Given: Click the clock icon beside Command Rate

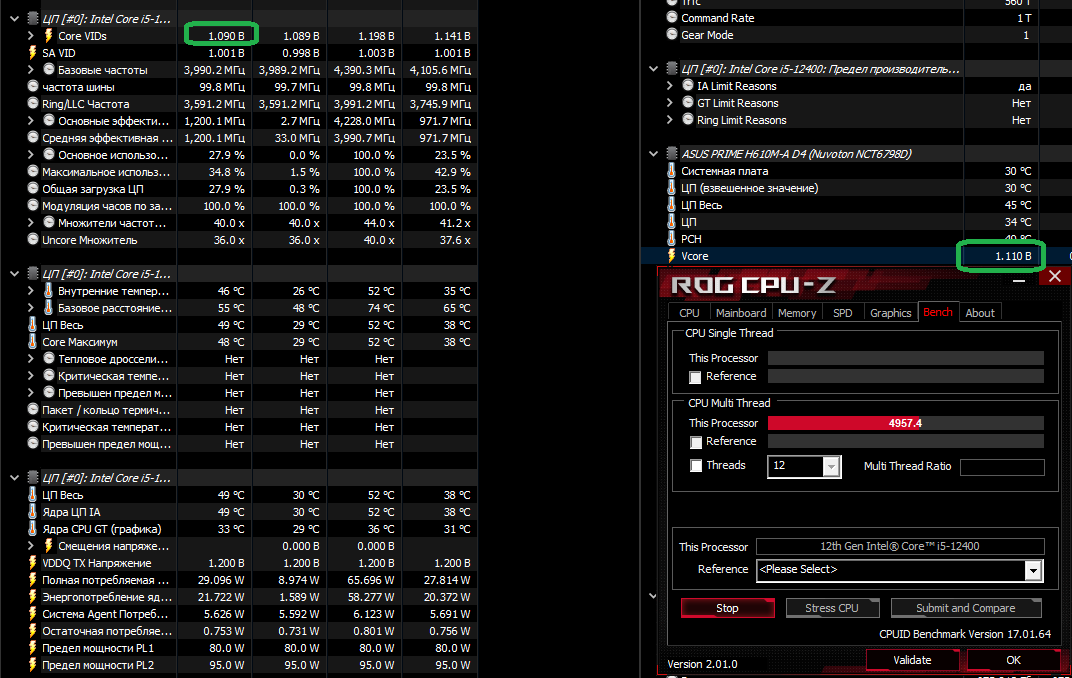Looking at the screenshot, I should (671, 18).
